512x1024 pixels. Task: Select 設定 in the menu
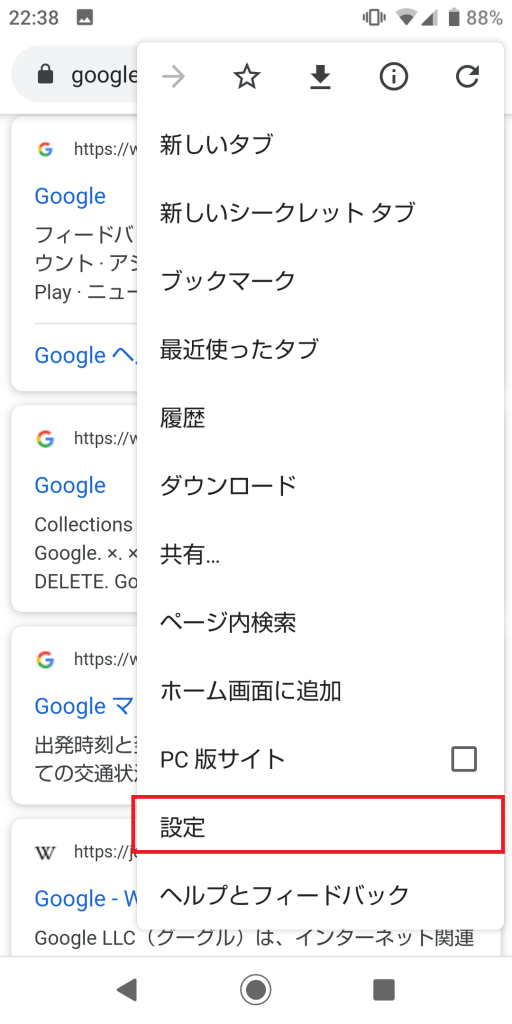(x=321, y=827)
